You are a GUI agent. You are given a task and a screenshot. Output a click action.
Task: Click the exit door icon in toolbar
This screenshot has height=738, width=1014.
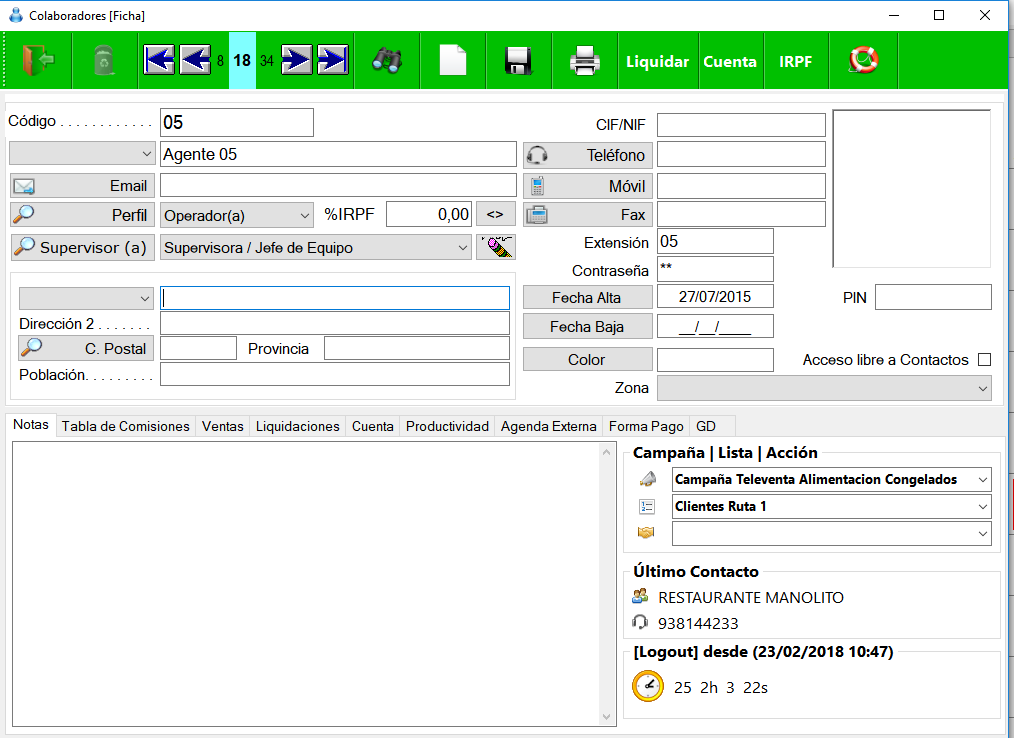pyautogui.click(x=38, y=61)
